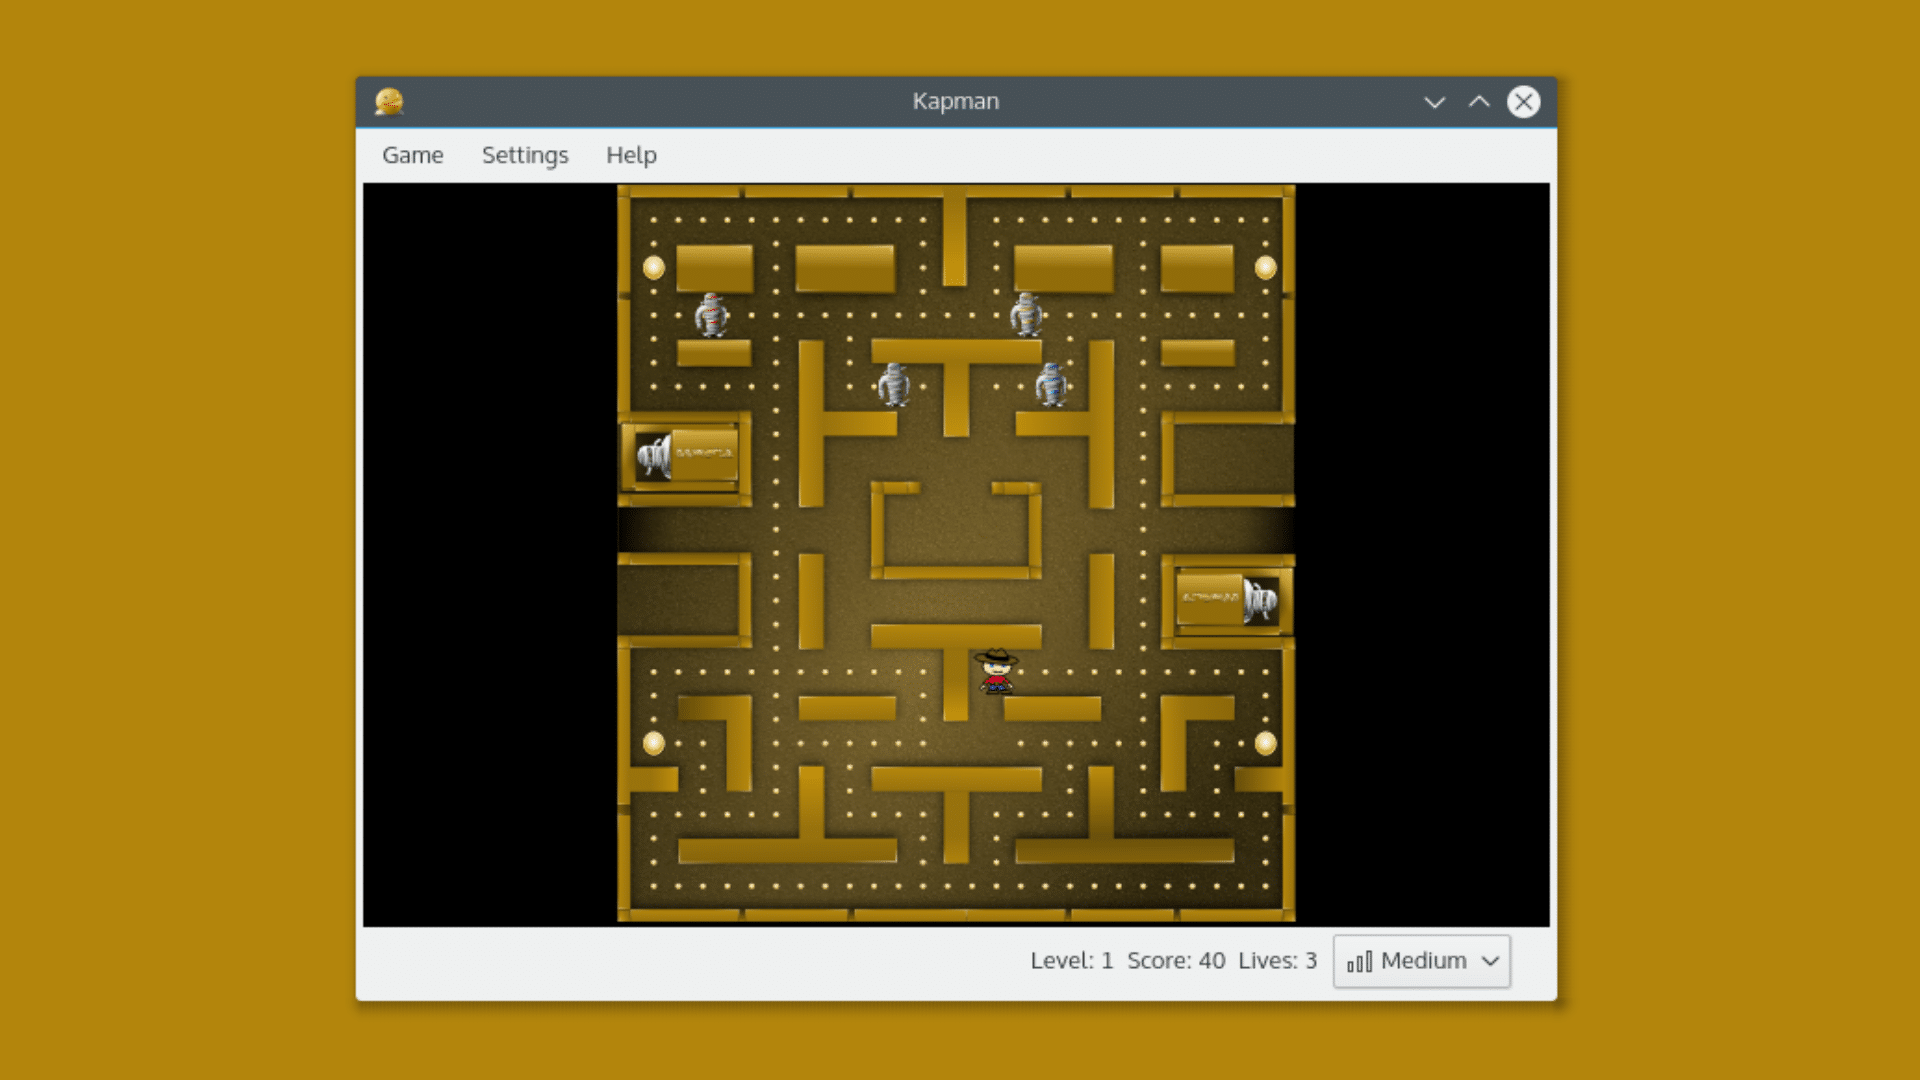Close the Kapman window
The width and height of the screenshot is (1920, 1080).
[x=1523, y=102]
